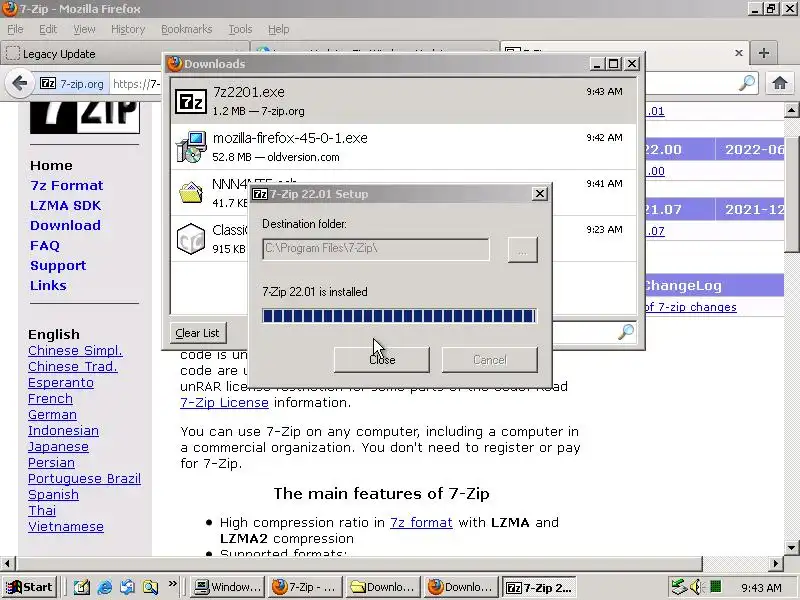The height and width of the screenshot is (600, 800).
Task: Open the Help menu
Action: (x=279, y=29)
